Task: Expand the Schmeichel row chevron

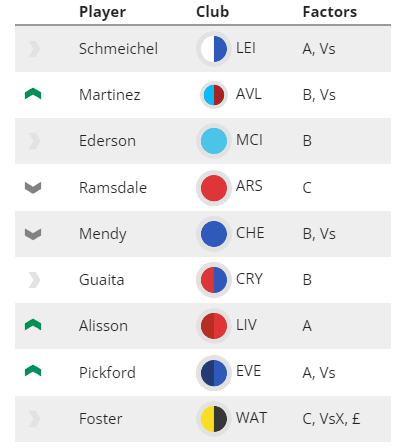Action: pyautogui.click(x=34, y=49)
